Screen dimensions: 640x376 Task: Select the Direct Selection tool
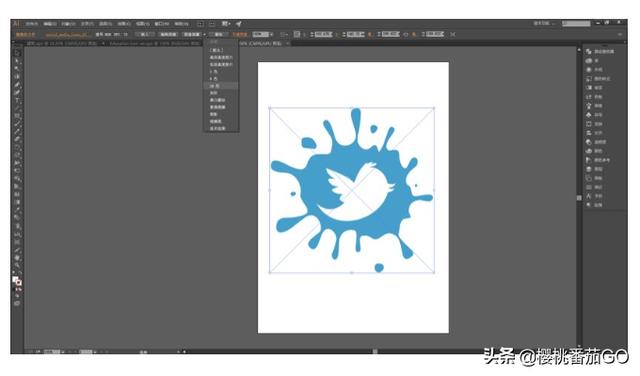17,61
